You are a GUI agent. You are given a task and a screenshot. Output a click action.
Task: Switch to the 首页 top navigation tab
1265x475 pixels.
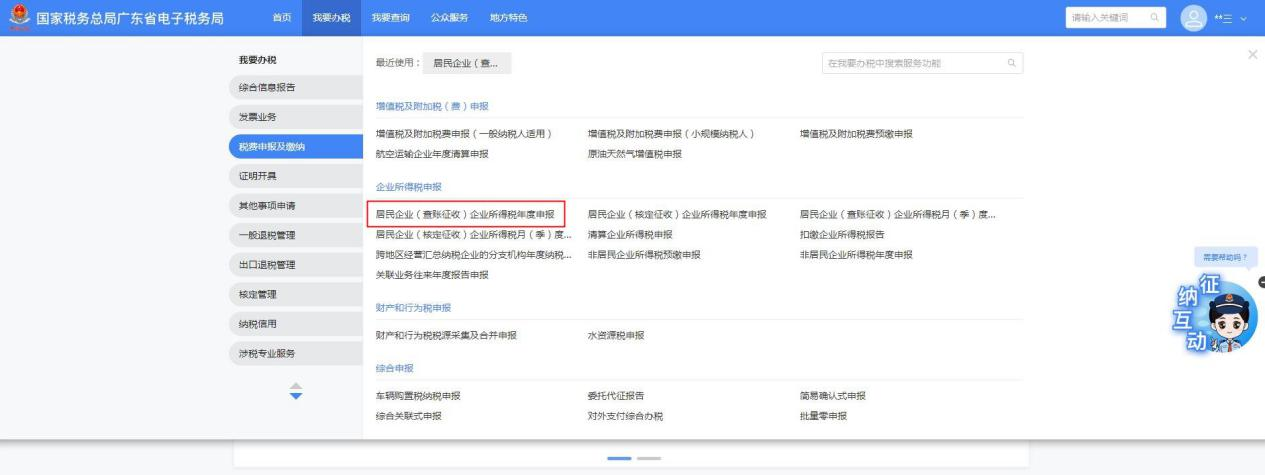(283, 18)
